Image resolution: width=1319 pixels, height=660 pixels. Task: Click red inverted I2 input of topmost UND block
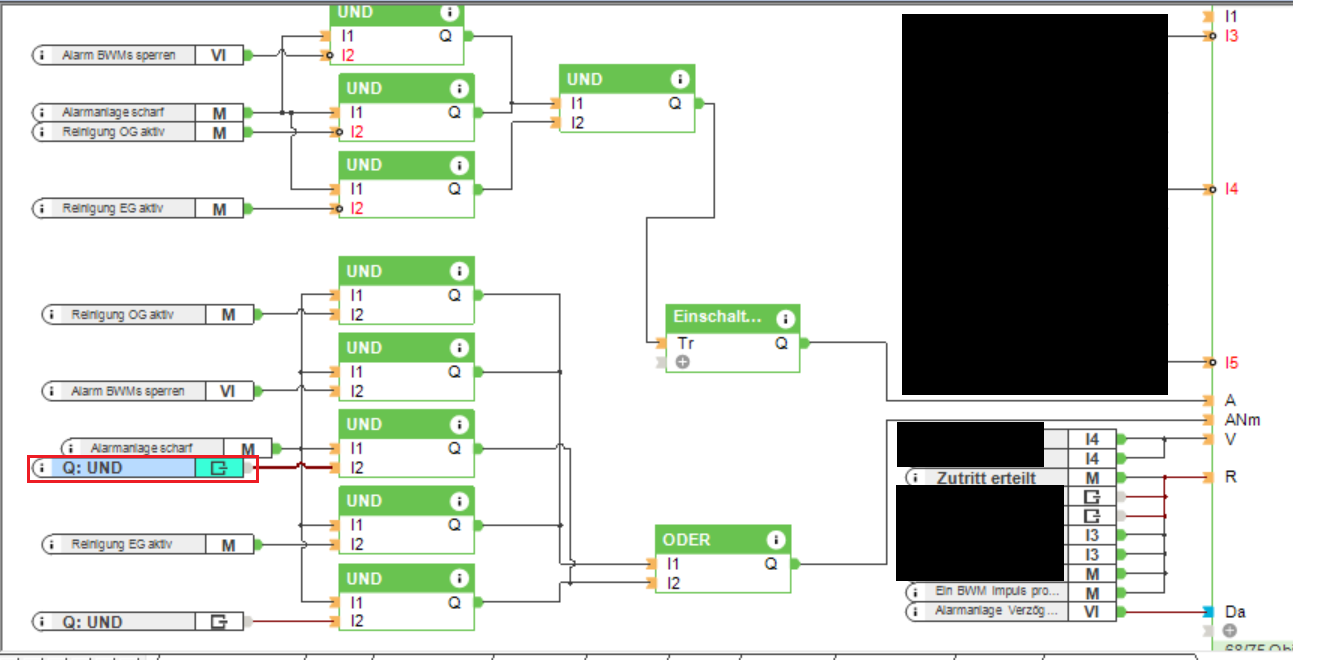pyautogui.click(x=347, y=55)
